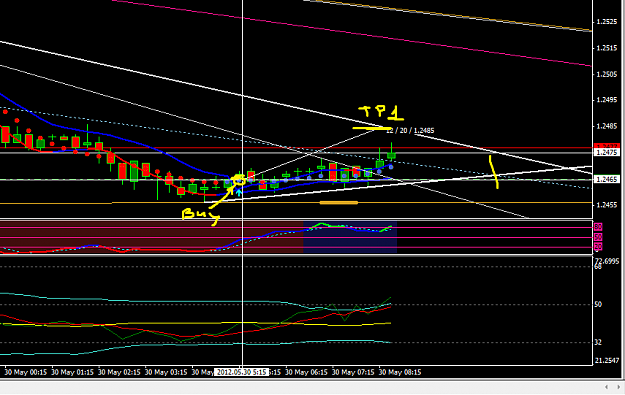
Task: Click the 1.2455 price scale value
Action: click(607, 205)
